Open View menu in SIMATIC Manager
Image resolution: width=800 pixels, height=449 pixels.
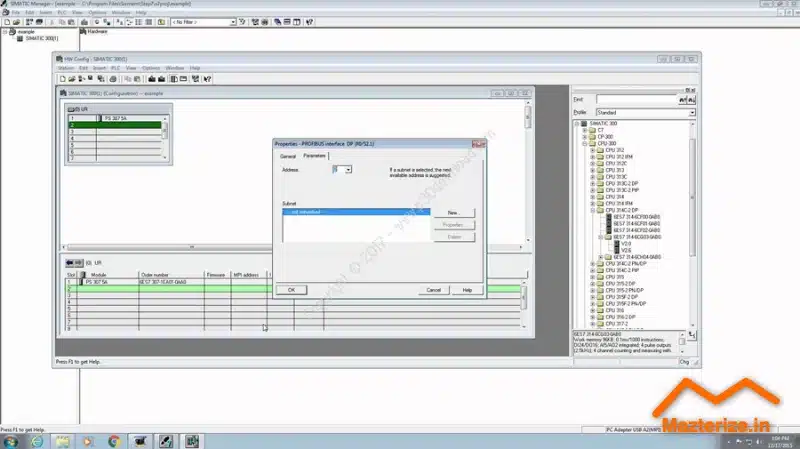(77, 12)
